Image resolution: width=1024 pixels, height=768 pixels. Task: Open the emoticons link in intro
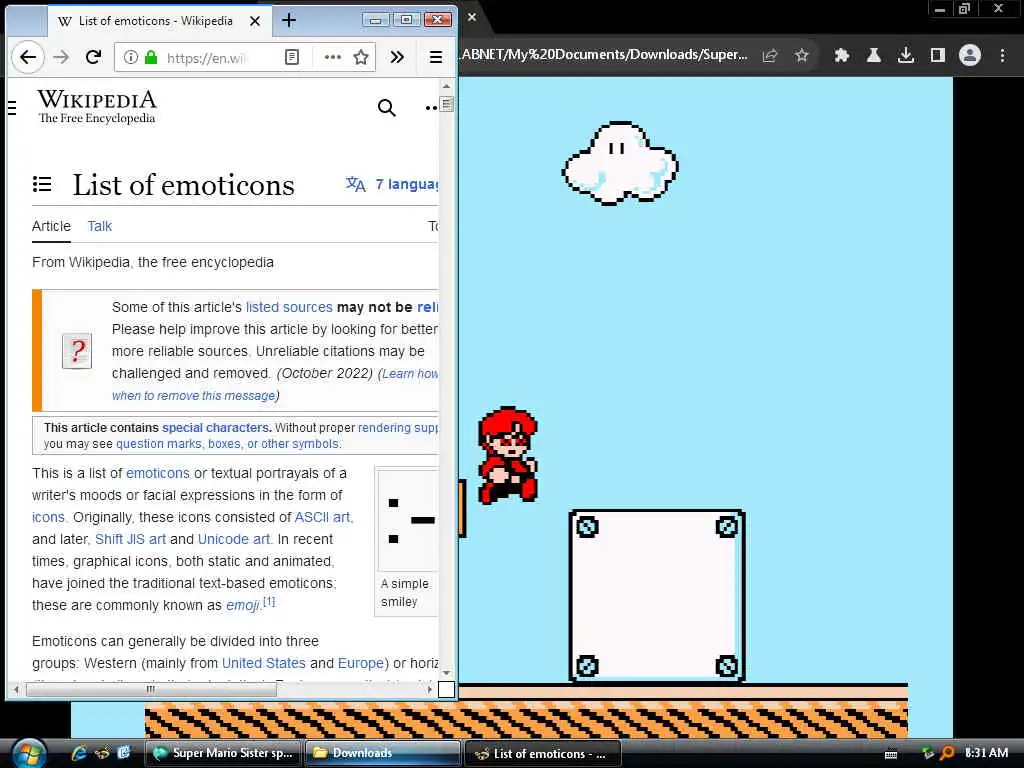coord(157,473)
